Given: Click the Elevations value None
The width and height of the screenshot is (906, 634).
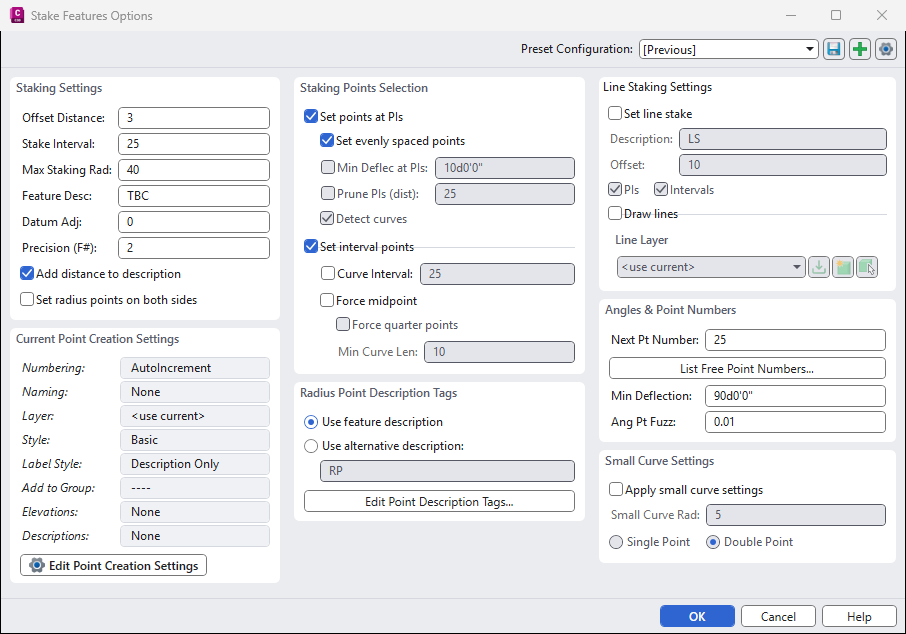Looking at the screenshot, I should (x=195, y=512).
